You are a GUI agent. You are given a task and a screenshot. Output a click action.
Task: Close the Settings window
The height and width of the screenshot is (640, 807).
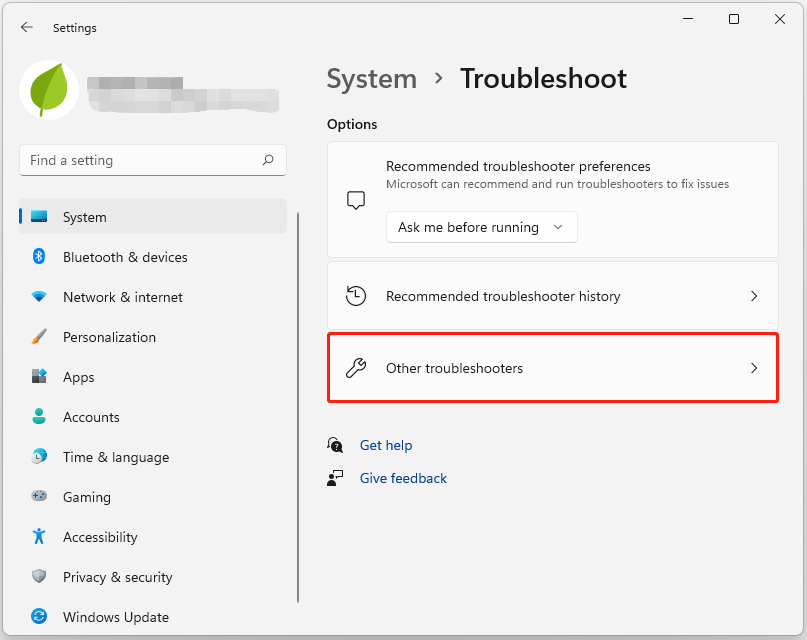780,19
